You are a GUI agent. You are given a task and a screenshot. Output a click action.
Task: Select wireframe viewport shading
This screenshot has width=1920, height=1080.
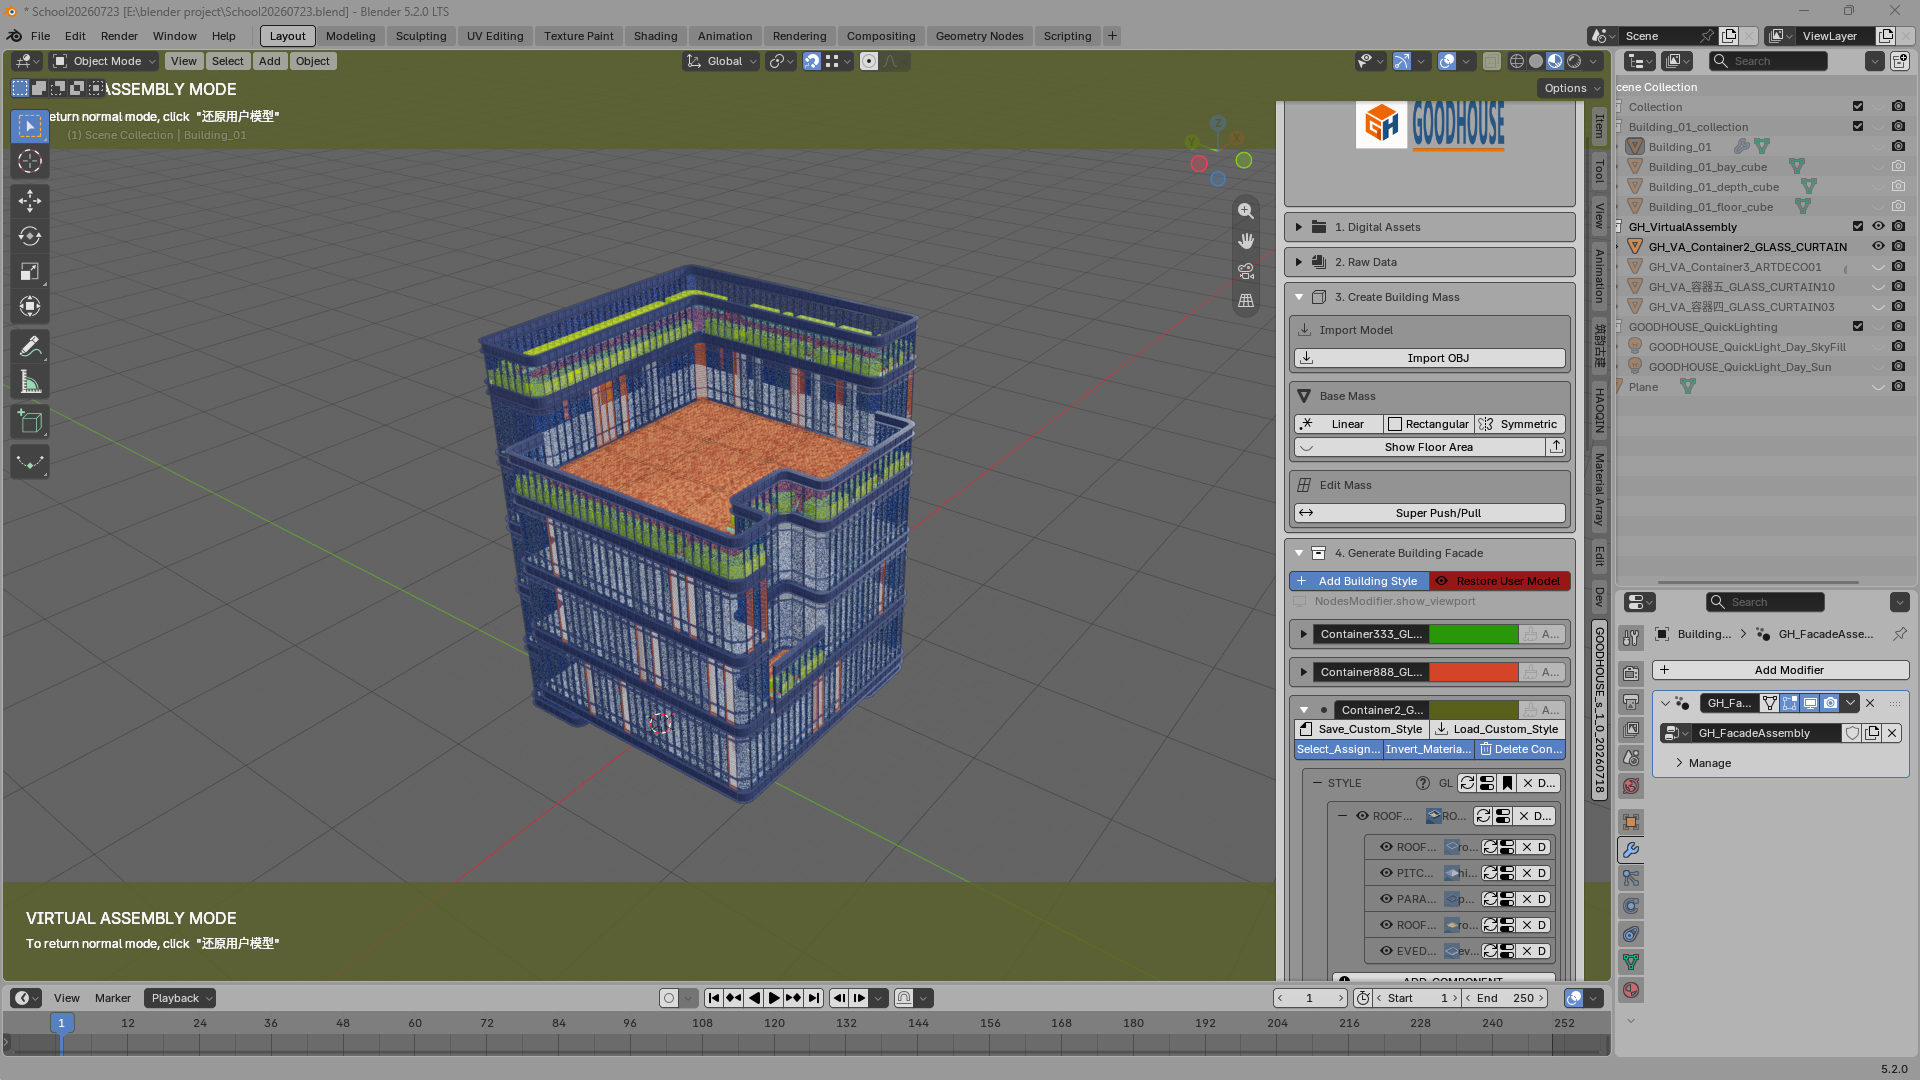[x=1517, y=61]
